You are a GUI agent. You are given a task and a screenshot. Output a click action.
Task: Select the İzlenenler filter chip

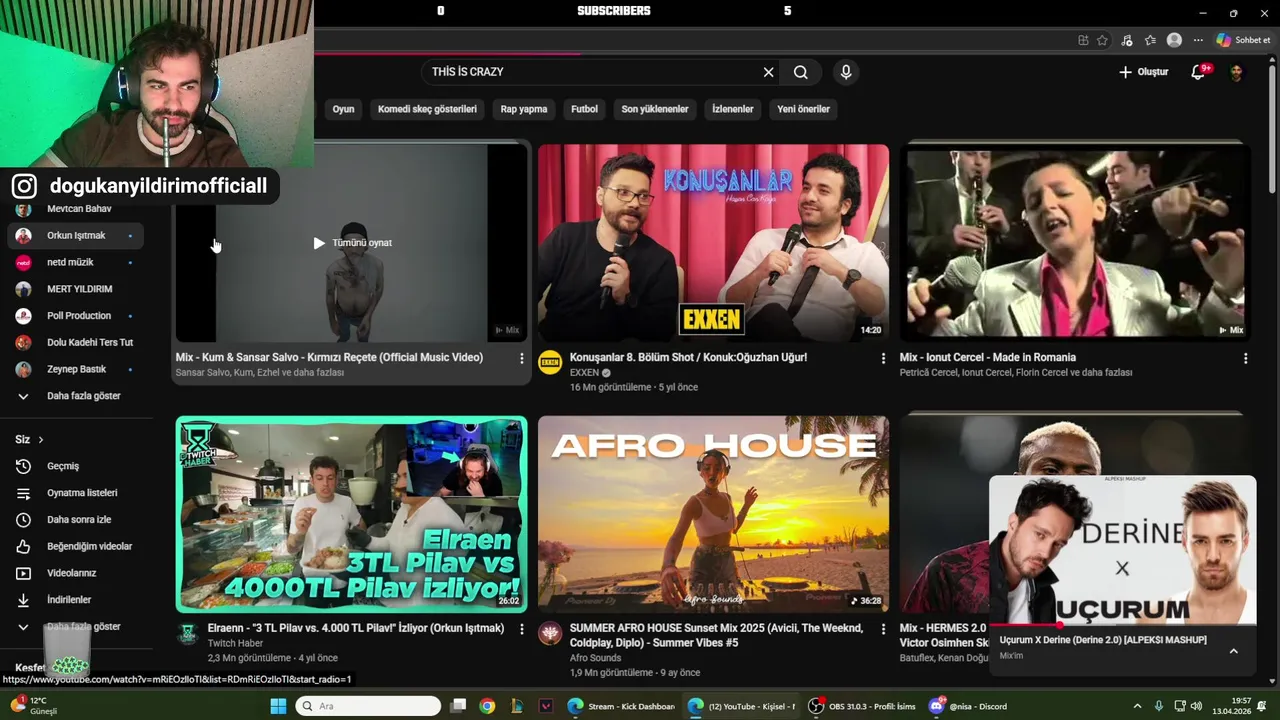[x=732, y=109]
